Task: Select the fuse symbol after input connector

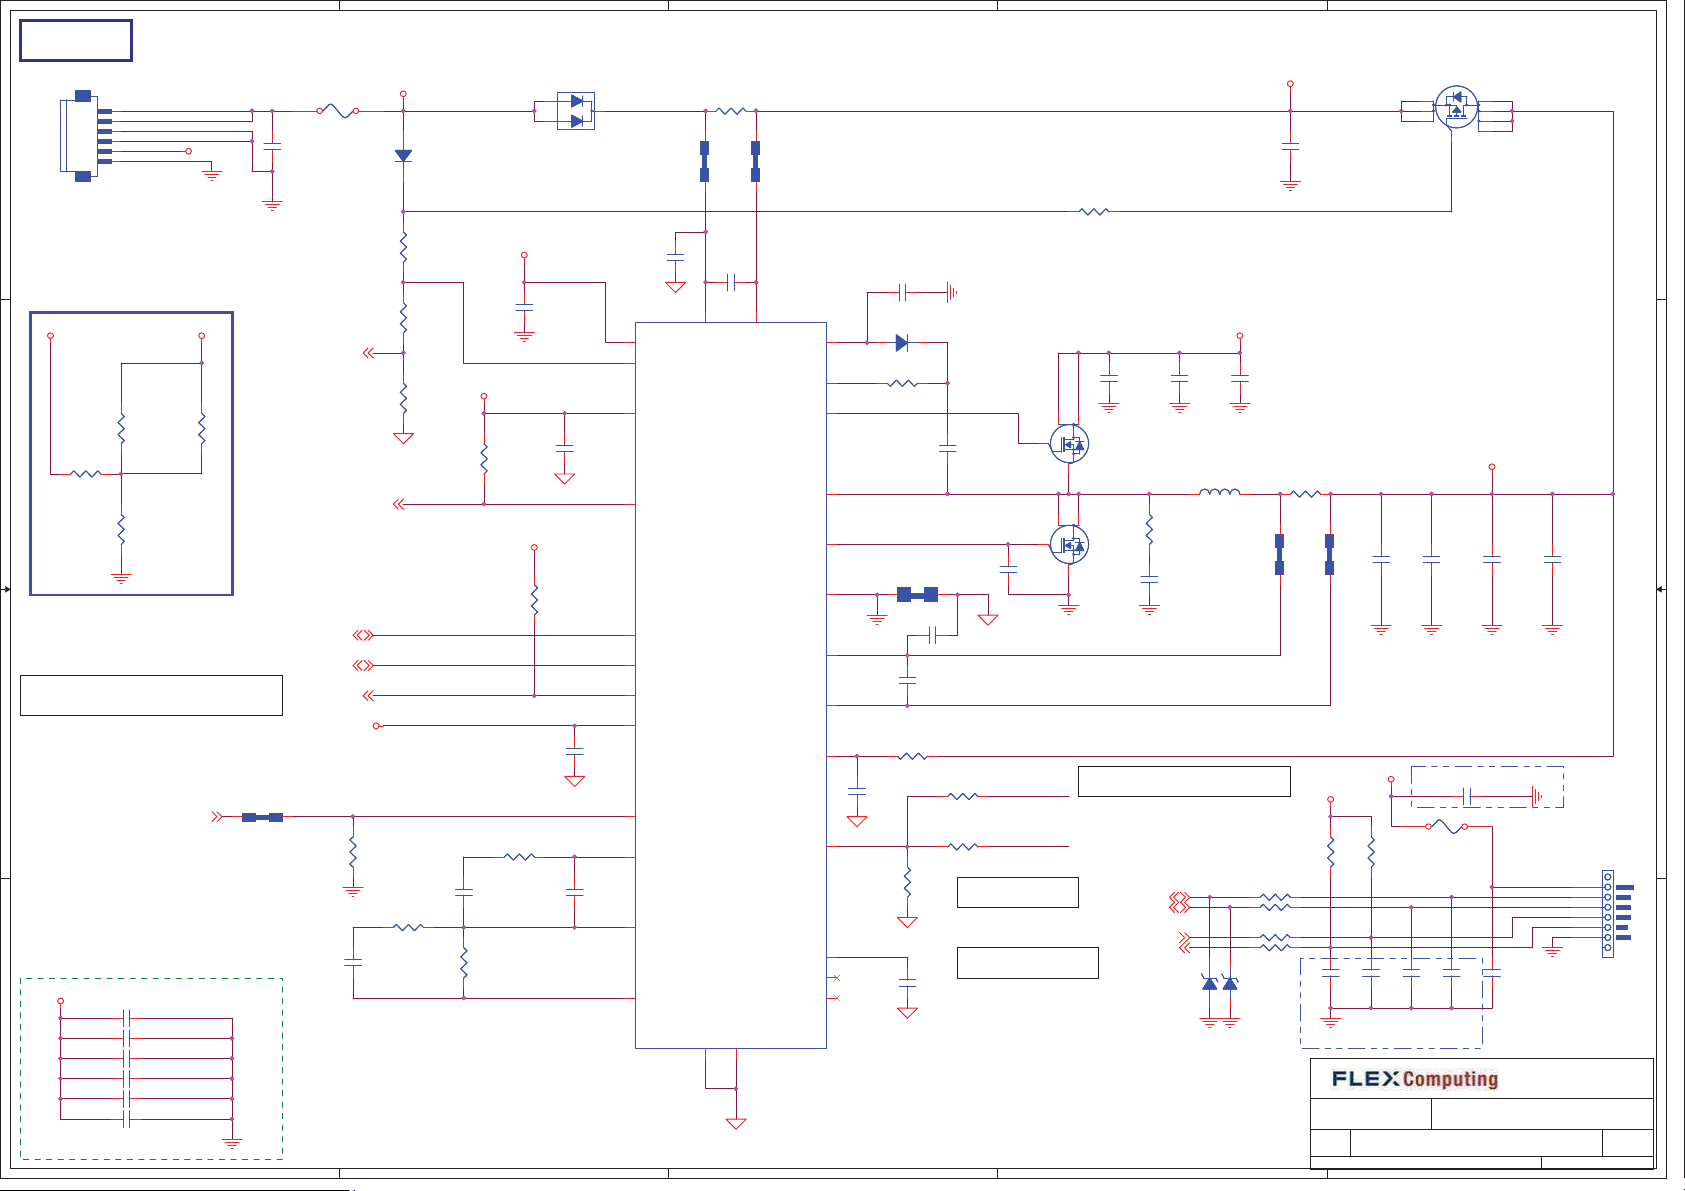Action: pos(338,111)
